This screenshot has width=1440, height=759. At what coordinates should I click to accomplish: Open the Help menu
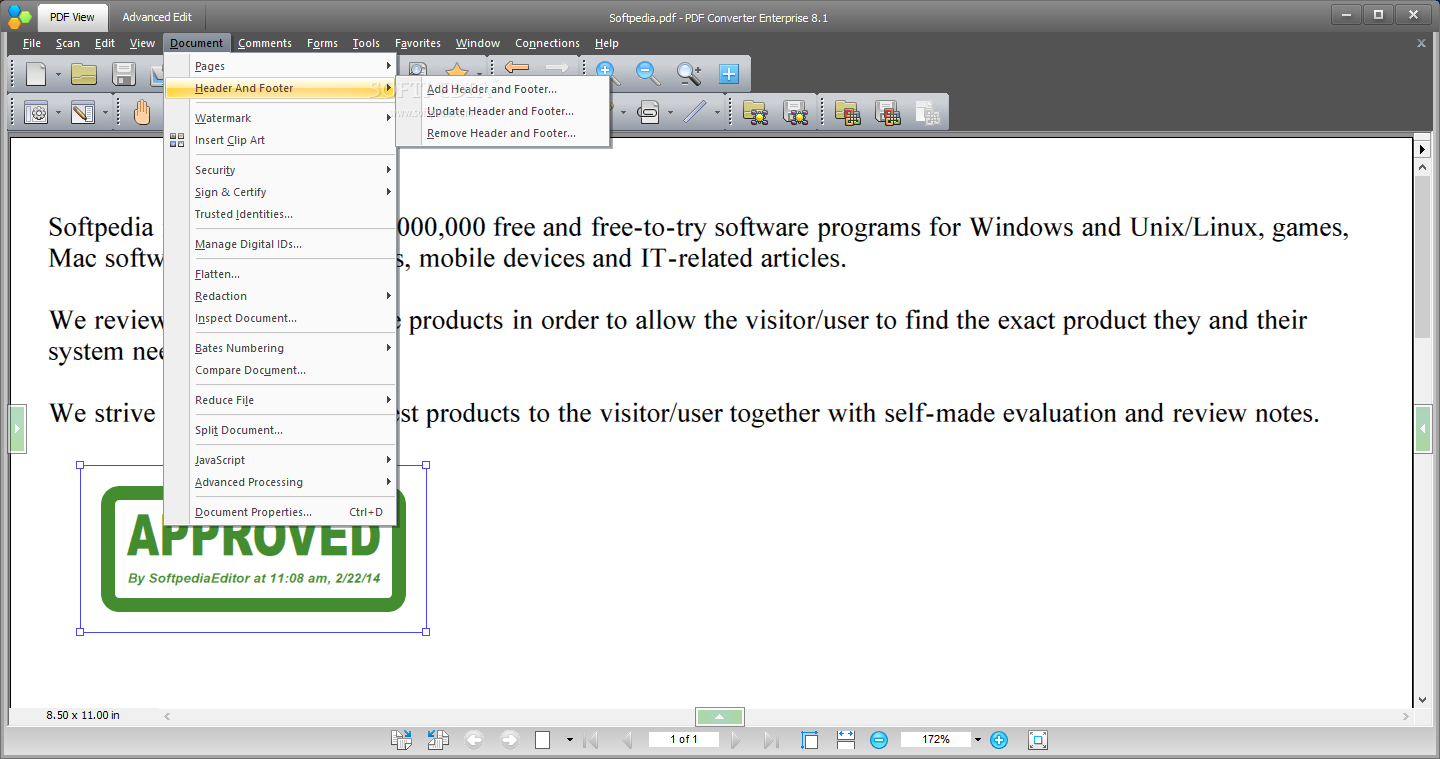(x=606, y=43)
